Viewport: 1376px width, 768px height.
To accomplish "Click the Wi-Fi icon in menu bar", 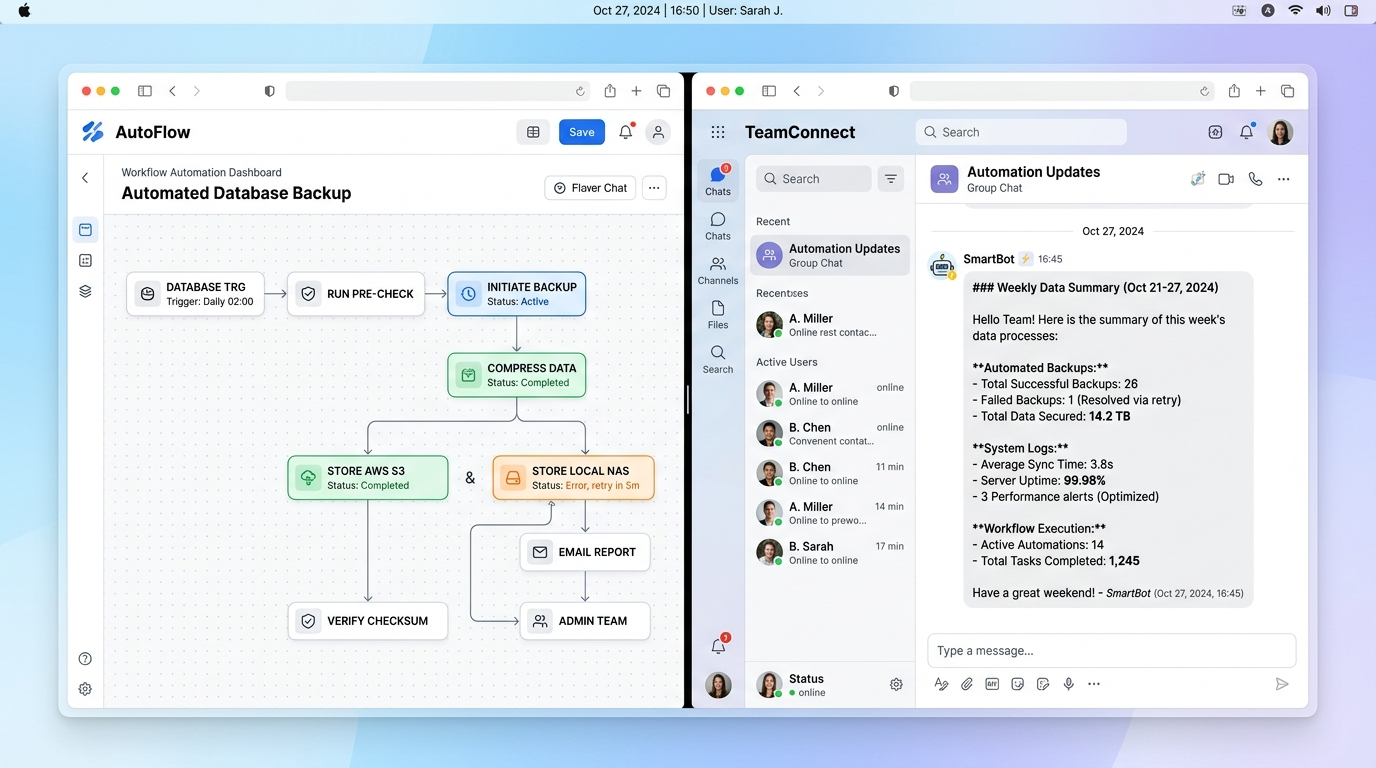I will click(1296, 10).
